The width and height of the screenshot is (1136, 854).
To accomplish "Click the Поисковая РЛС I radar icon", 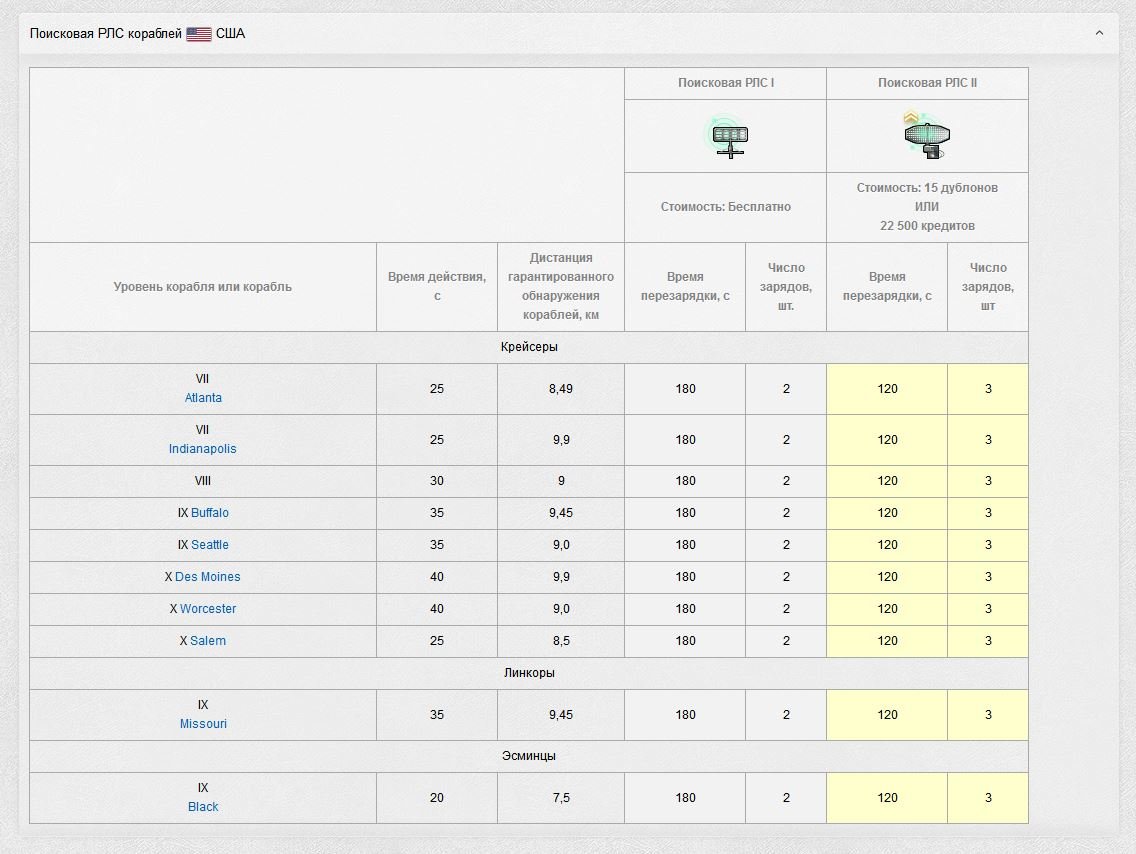I will coord(726,136).
